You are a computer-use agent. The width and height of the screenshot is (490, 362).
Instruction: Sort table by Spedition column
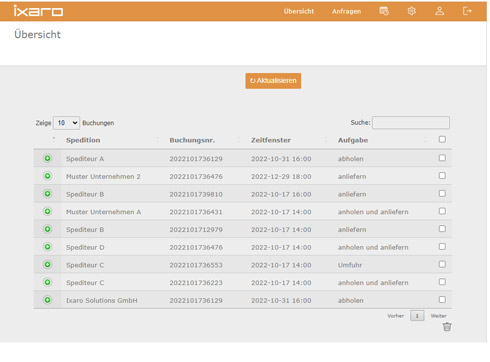(x=83, y=140)
